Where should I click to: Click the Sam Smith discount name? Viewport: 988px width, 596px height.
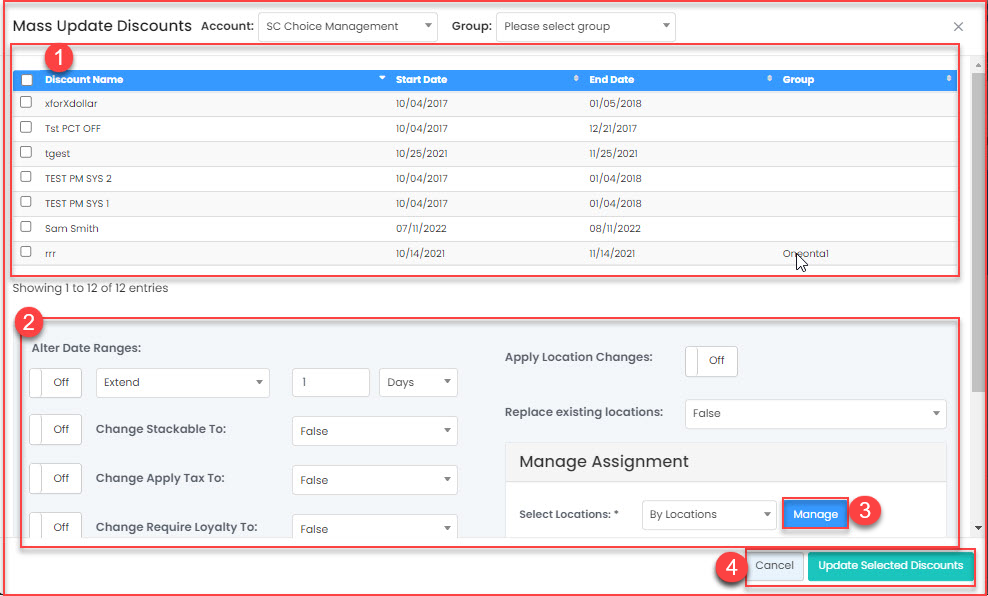click(72, 228)
